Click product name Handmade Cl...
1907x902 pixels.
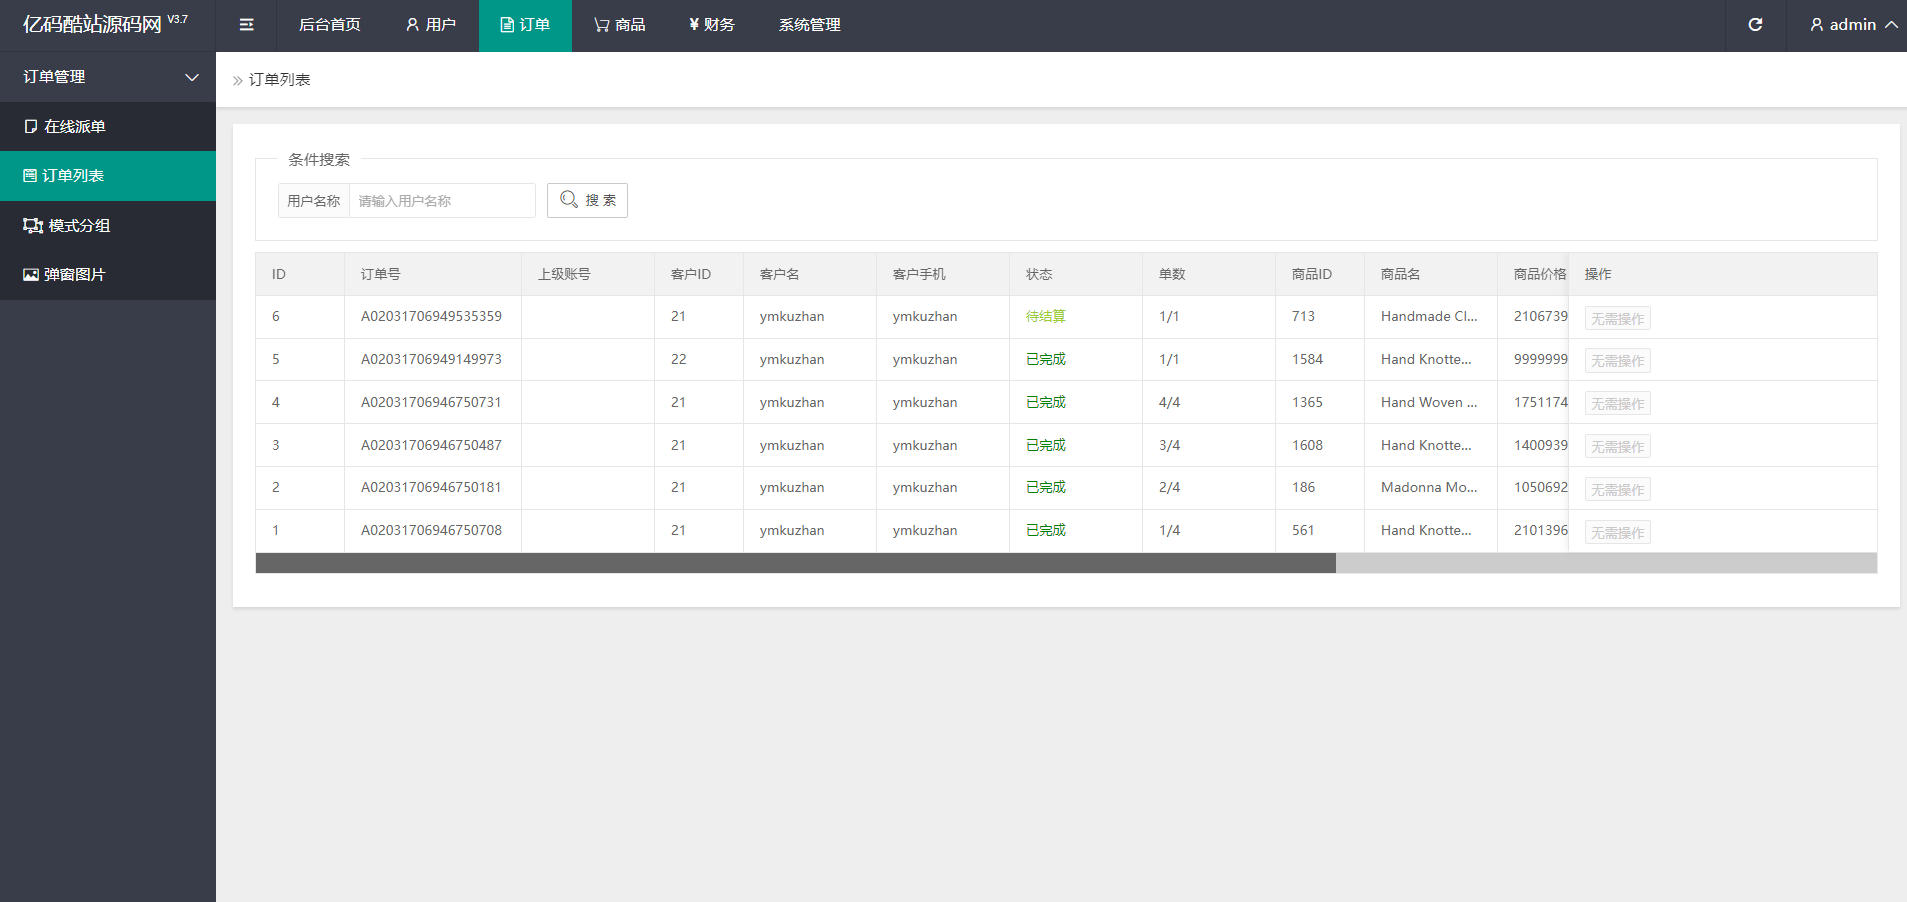1429,316
